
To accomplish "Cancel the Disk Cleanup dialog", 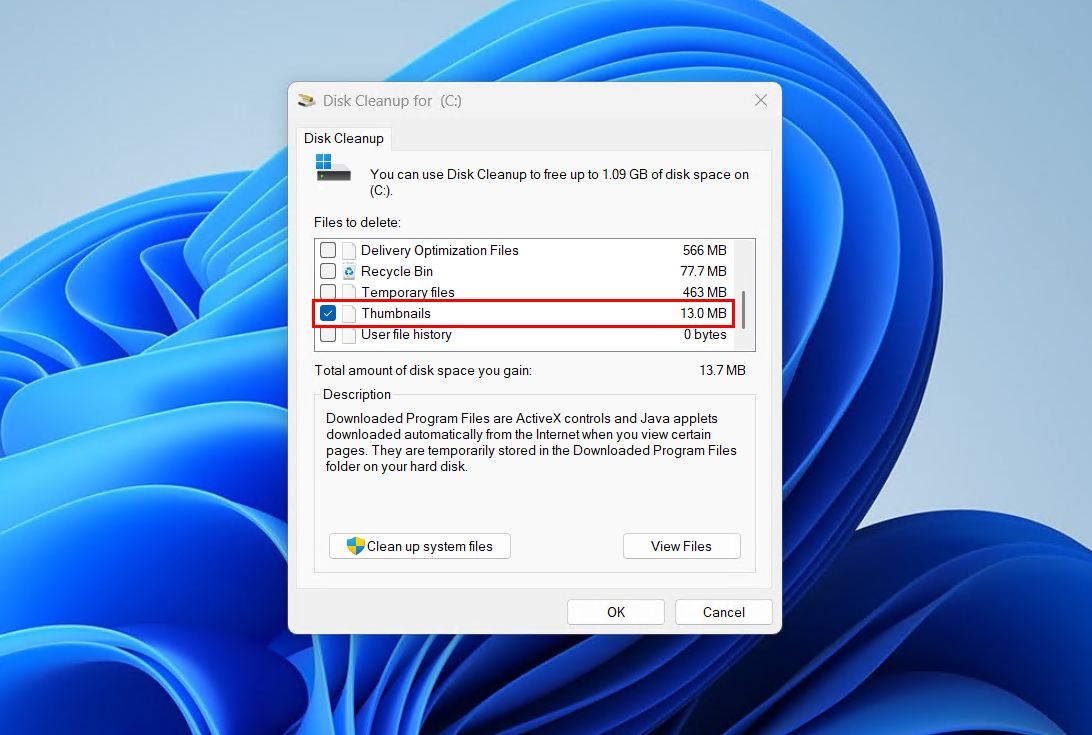I will (x=724, y=612).
